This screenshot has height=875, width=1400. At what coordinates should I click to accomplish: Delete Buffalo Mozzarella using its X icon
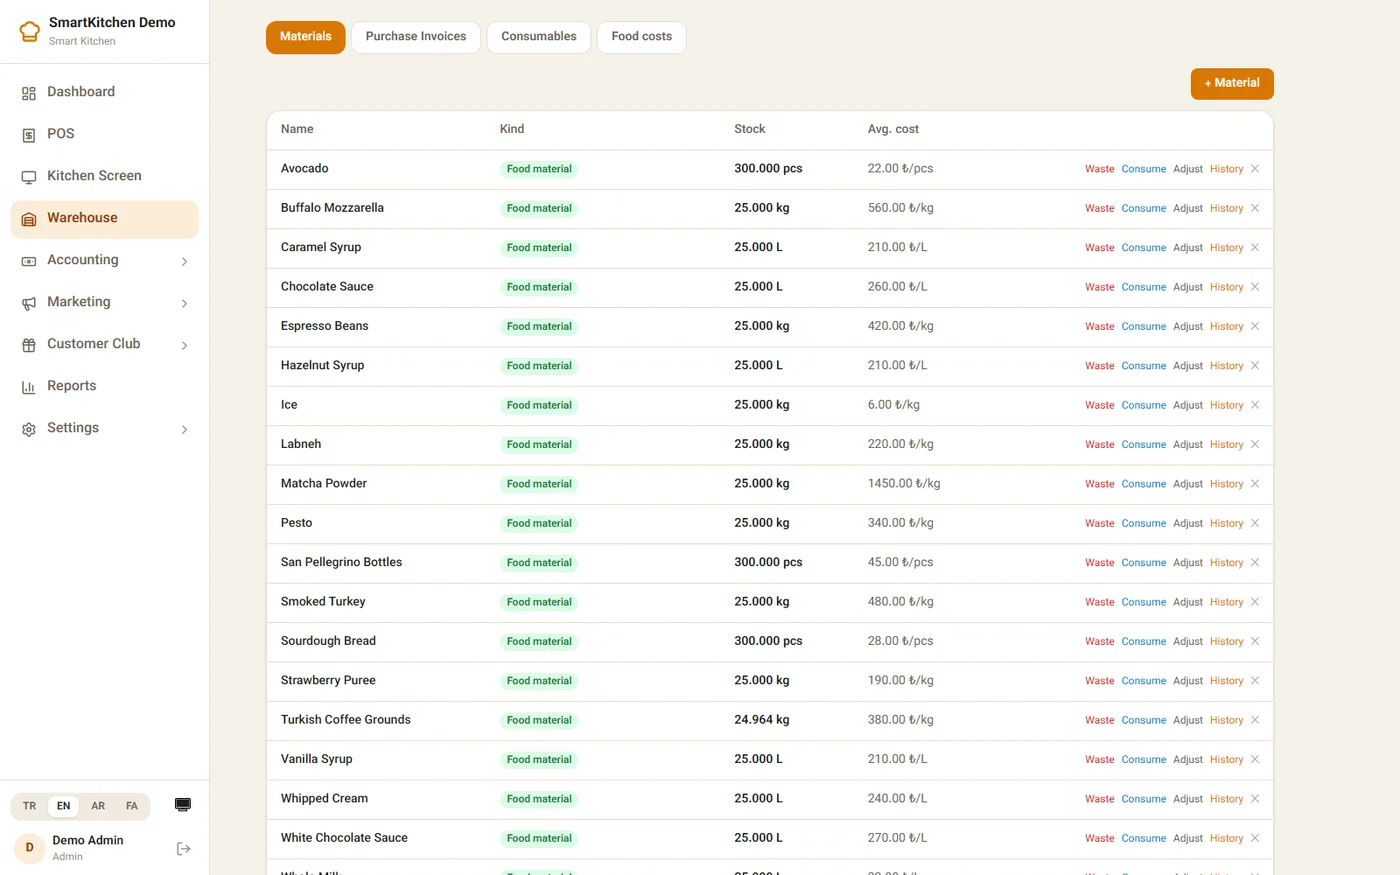tap(1255, 208)
